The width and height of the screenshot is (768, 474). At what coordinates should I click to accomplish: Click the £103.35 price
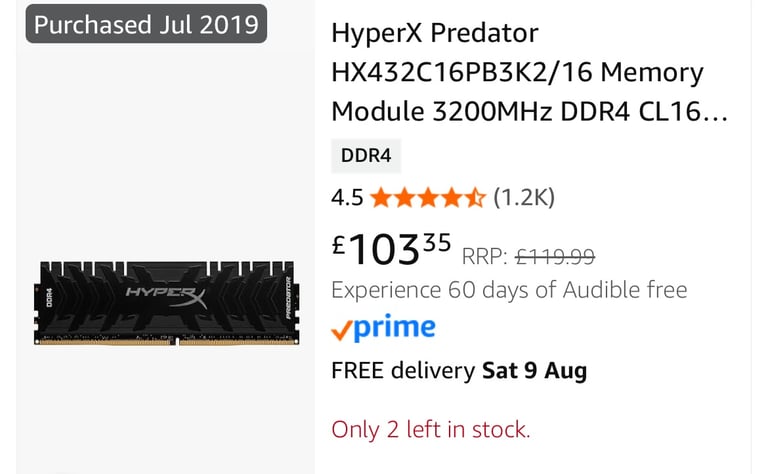click(391, 249)
